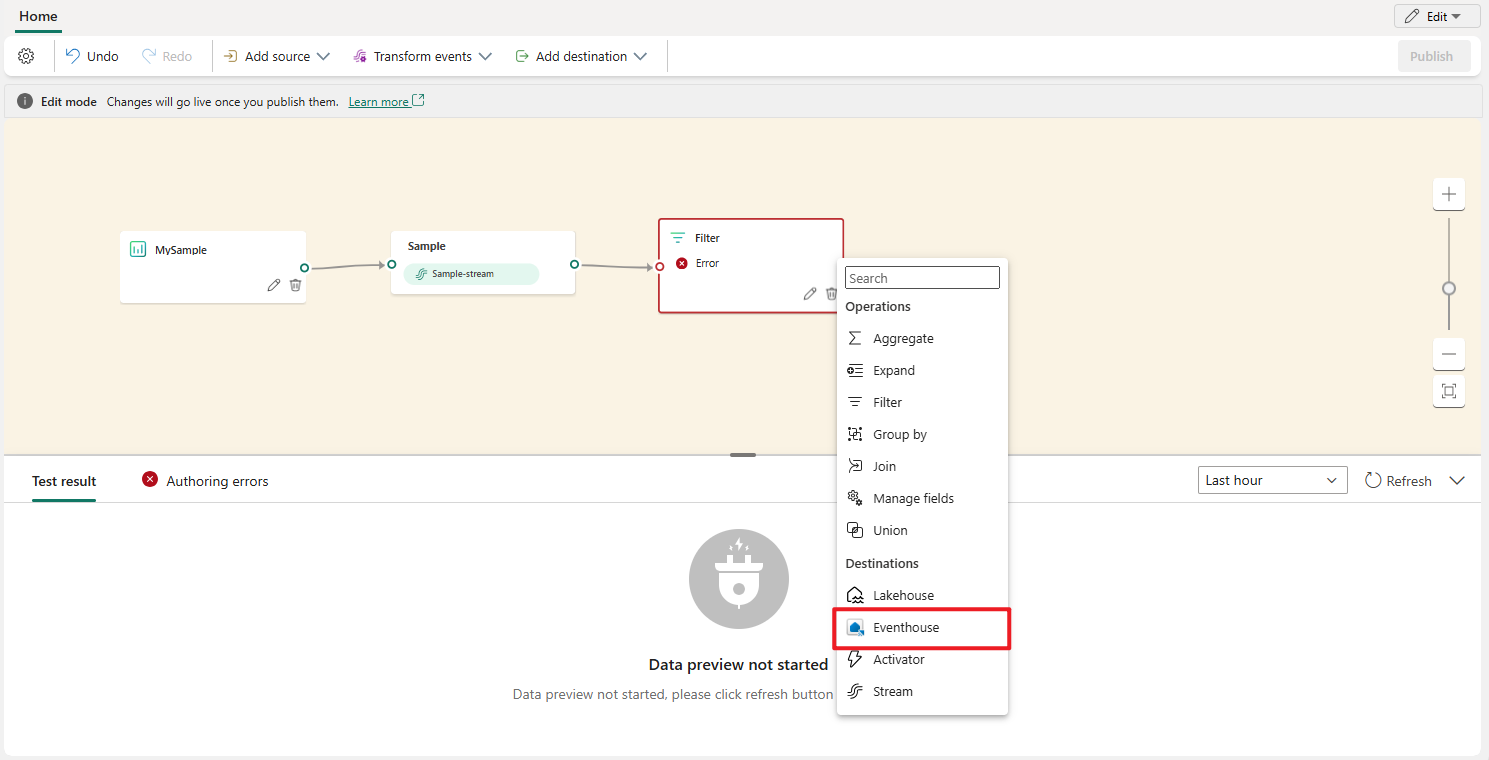Switch to the Authoring errors tab
Screen dimensions: 1489x760
tap(217, 481)
